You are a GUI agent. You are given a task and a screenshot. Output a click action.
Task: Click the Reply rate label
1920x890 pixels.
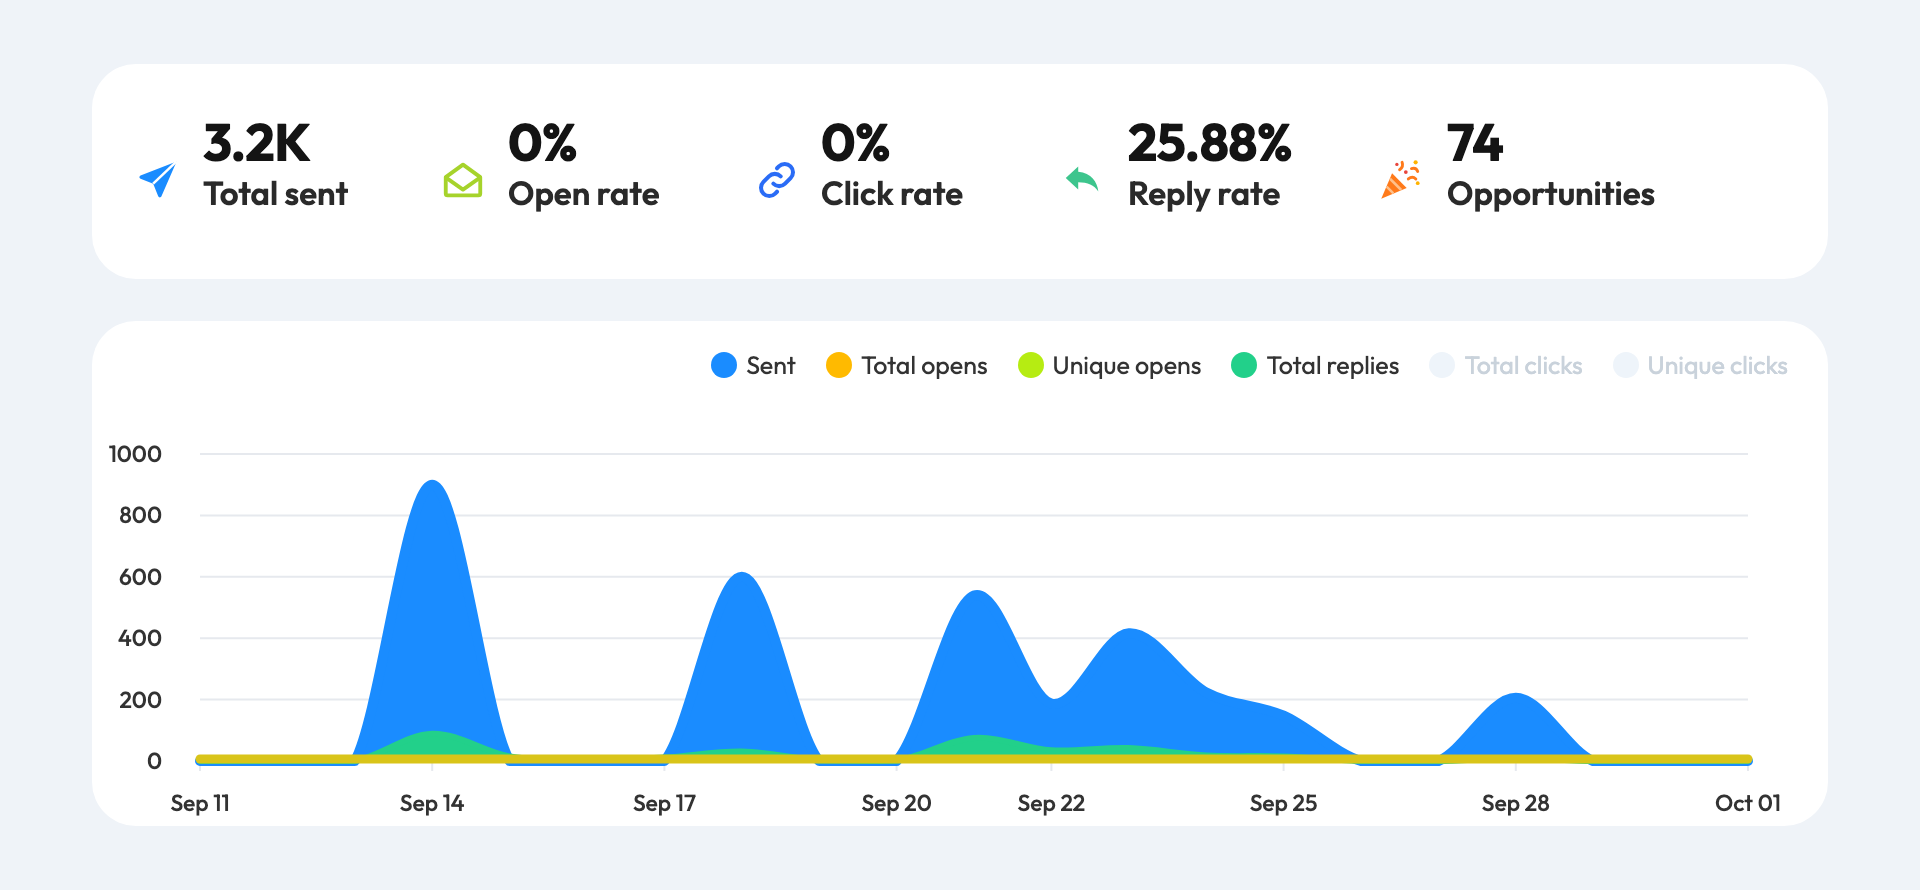point(1204,195)
